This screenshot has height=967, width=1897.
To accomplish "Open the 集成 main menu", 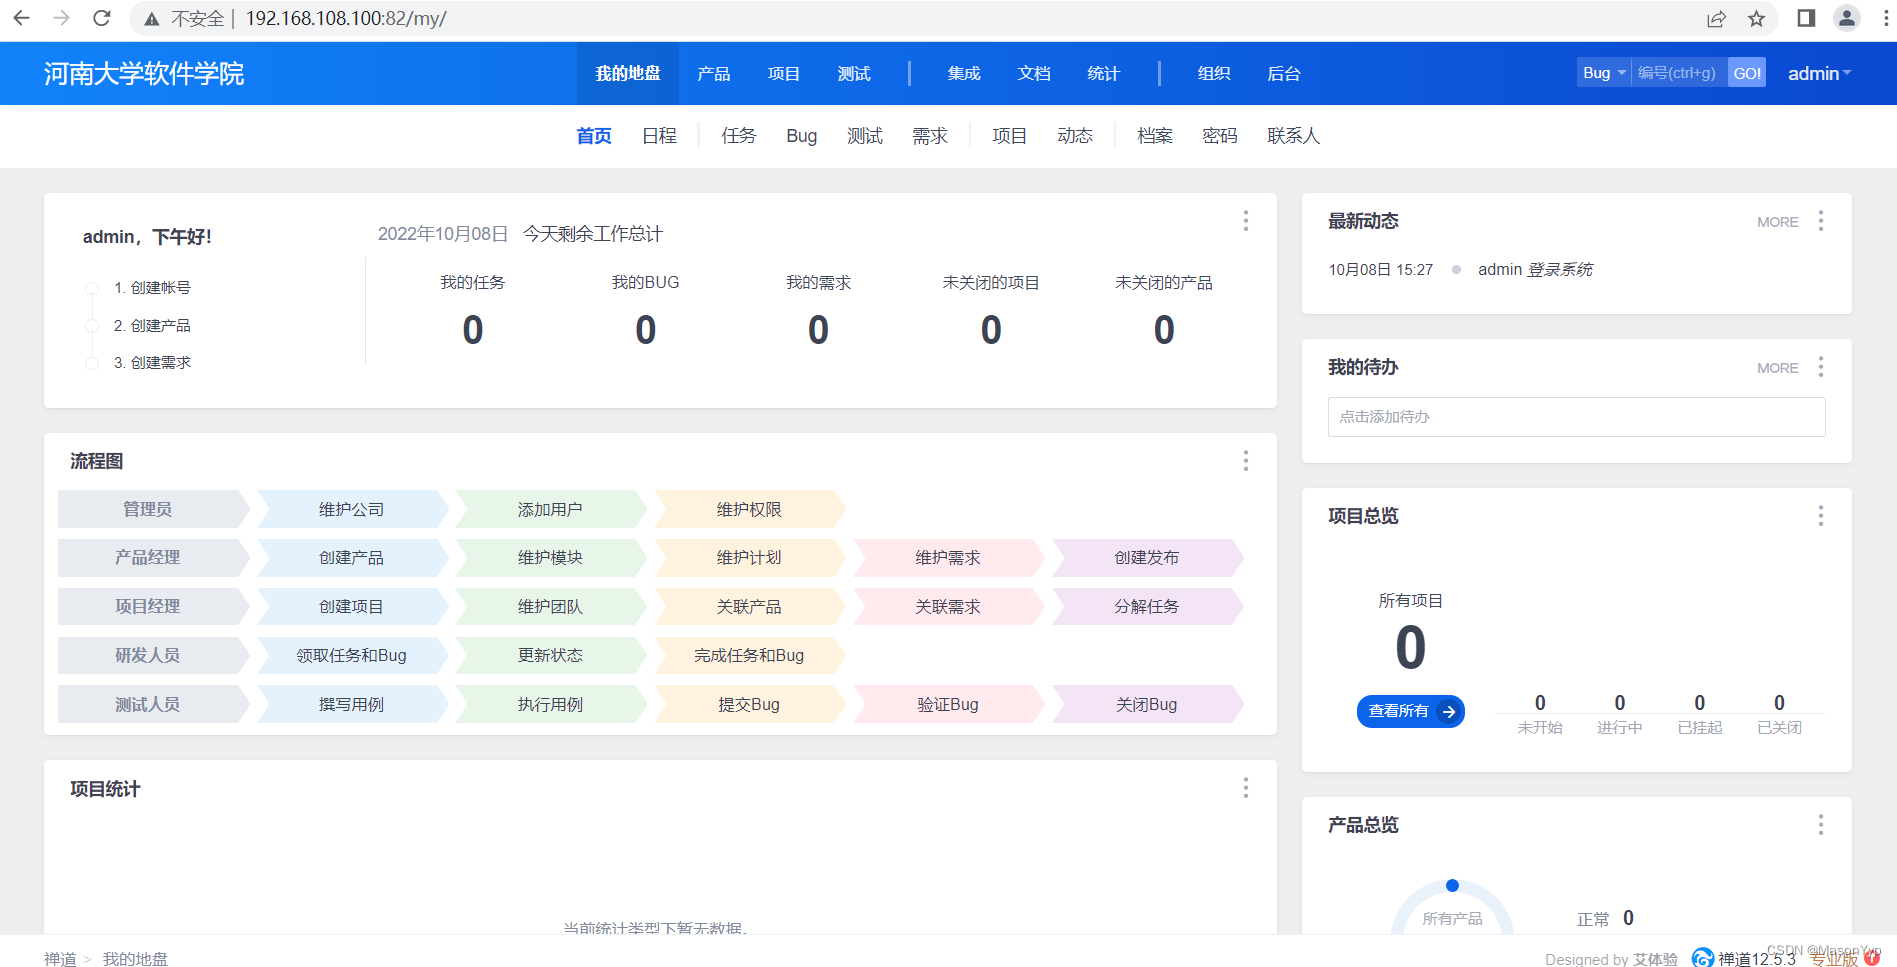I will 964,73.
